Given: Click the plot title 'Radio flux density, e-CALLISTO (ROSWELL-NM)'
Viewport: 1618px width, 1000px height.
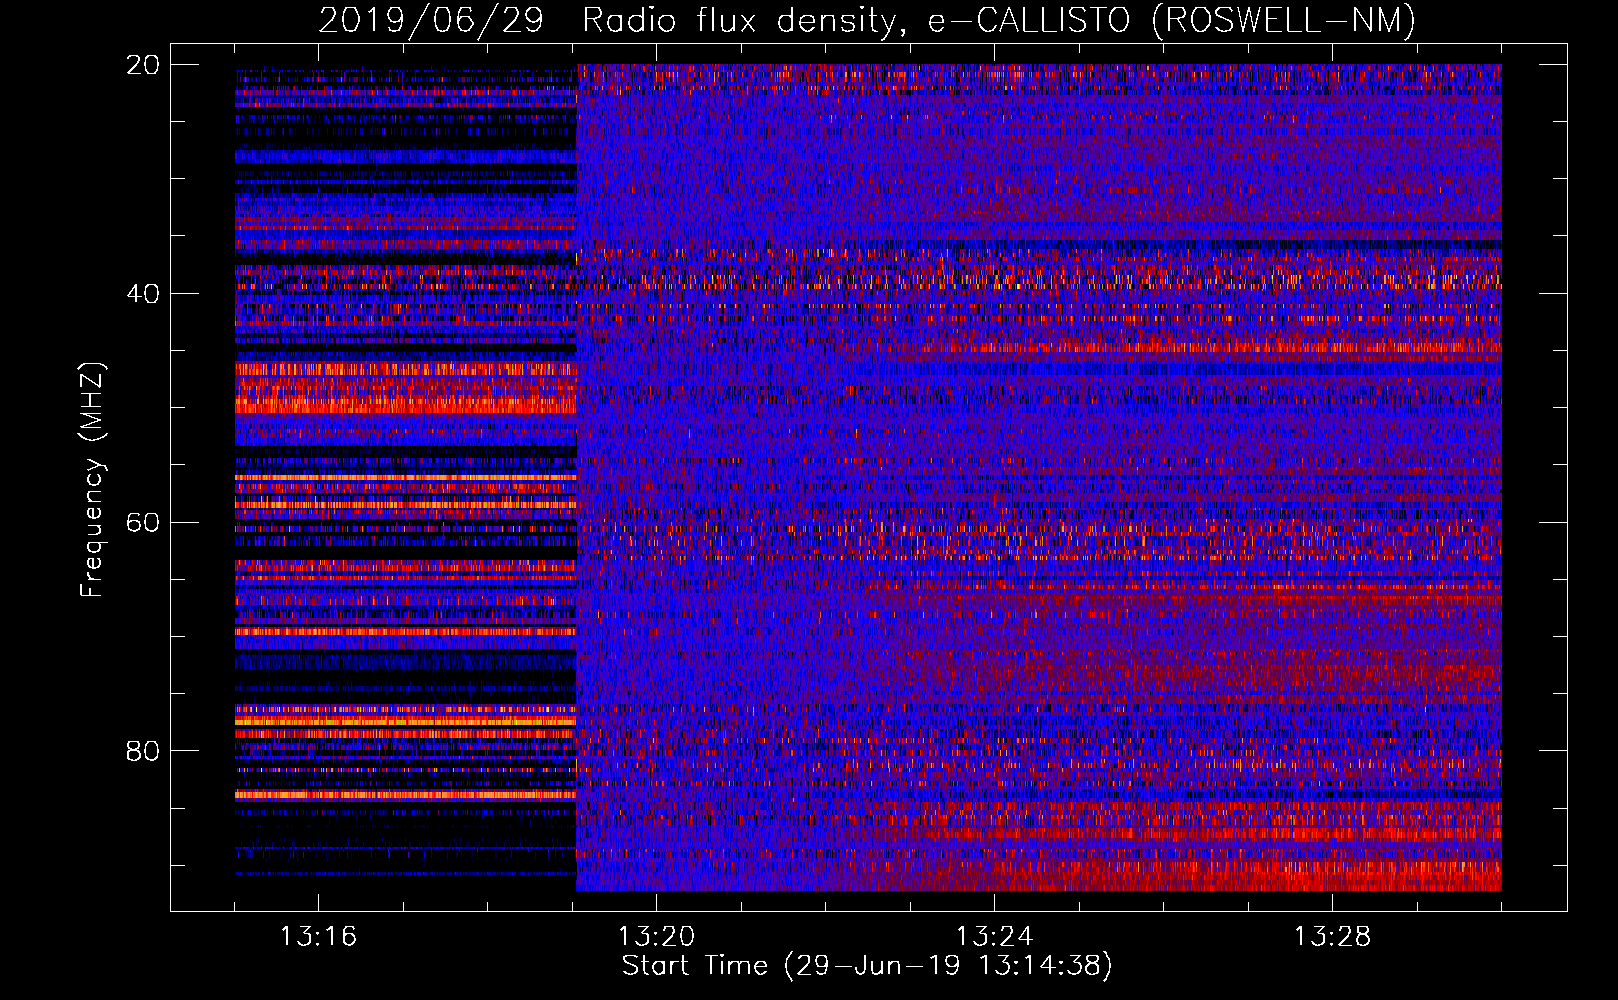Looking at the screenshot, I should tap(999, 20).
